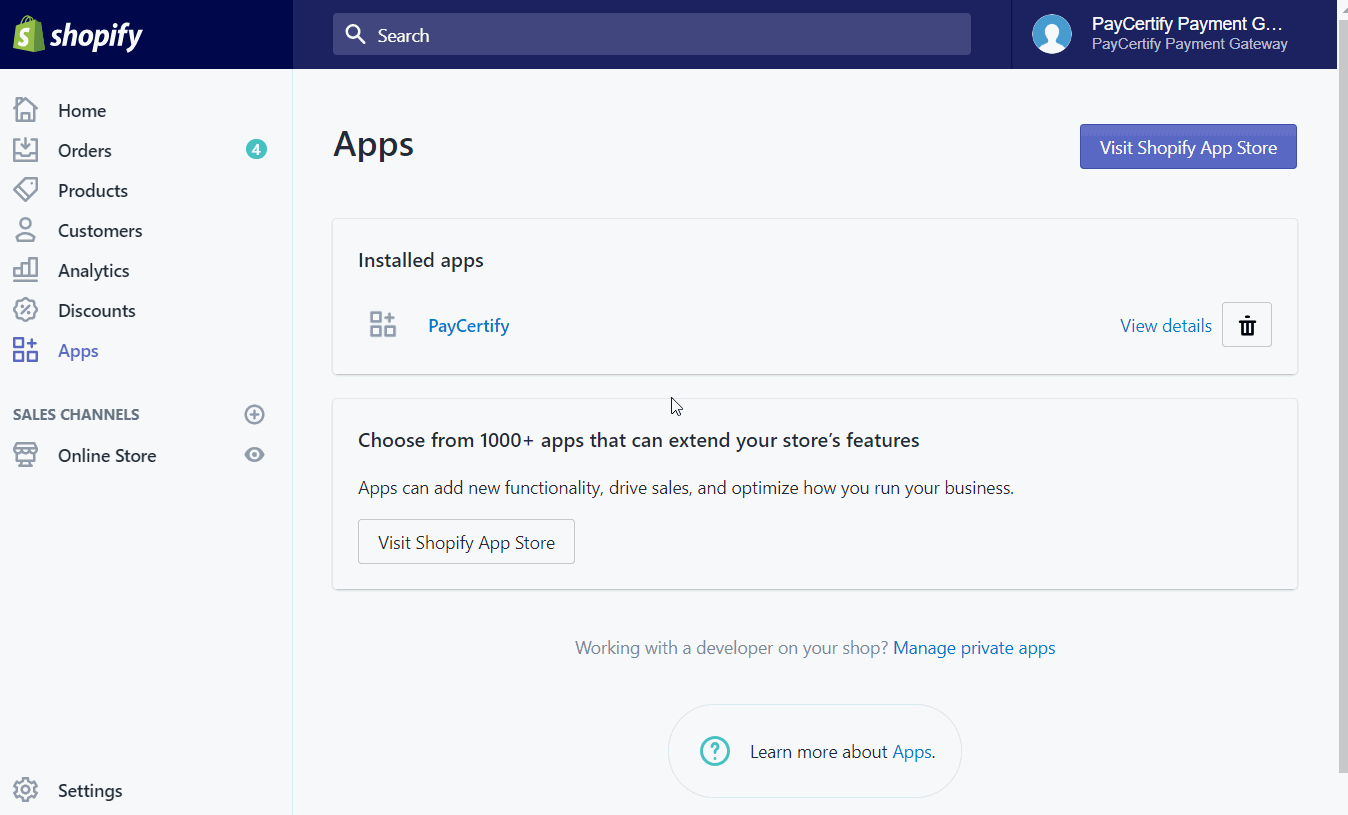Click the Installed apps heading

coord(421,261)
